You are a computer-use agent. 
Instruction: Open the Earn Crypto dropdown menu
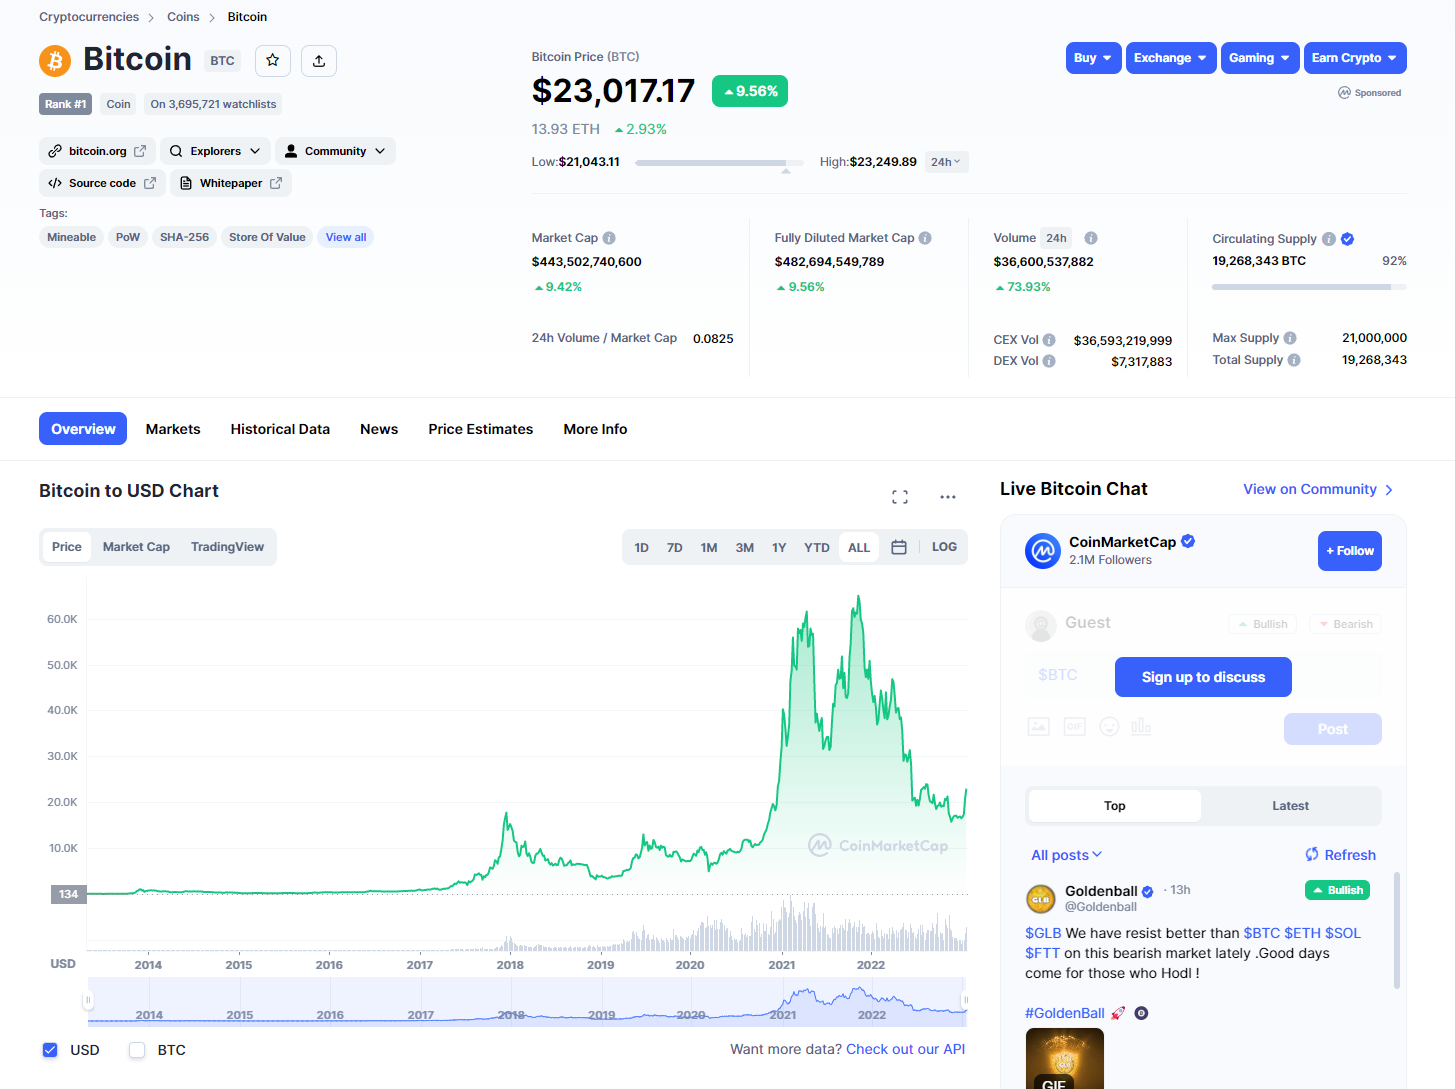click(1355, 58)
